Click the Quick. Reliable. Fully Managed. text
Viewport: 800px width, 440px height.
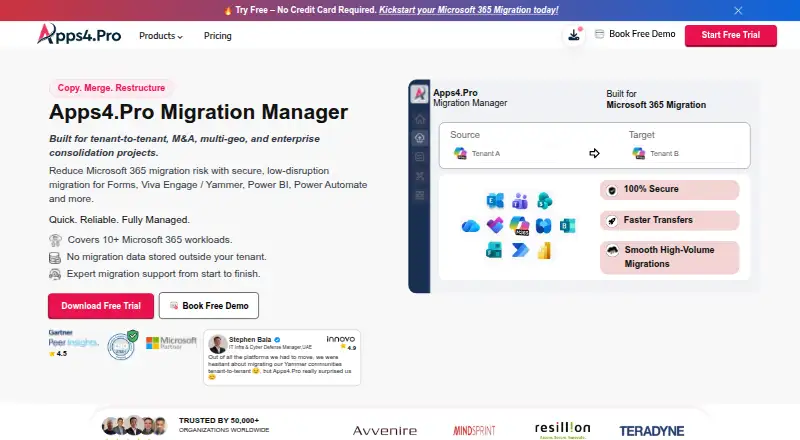point(119,219)
